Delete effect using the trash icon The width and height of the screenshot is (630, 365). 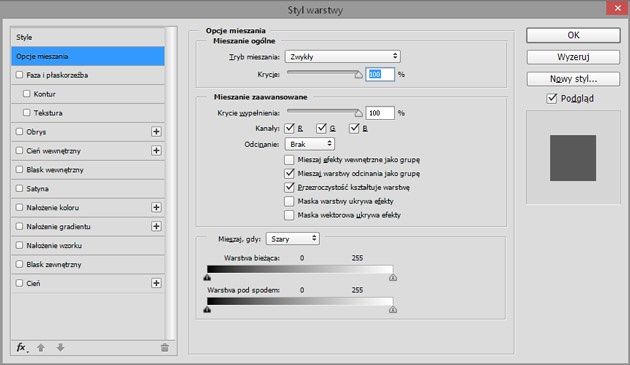165,347
